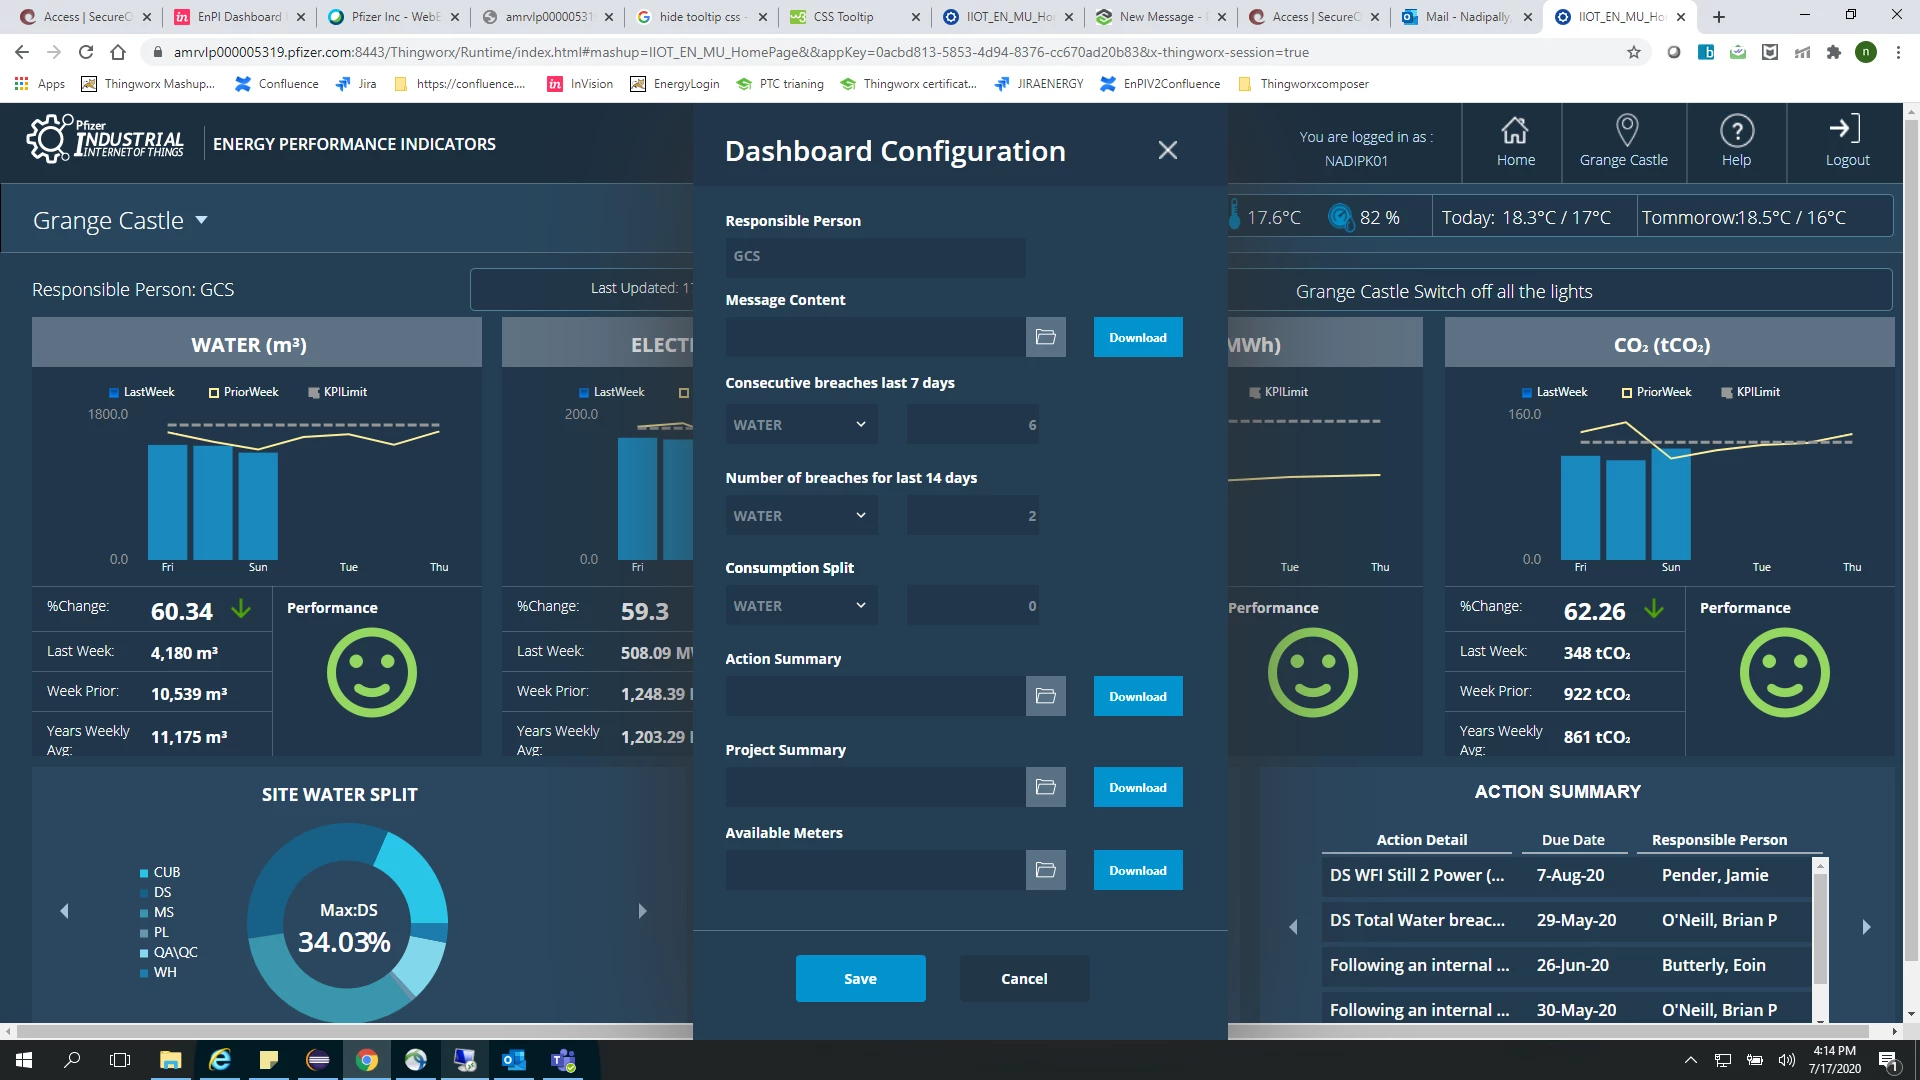The height and width of the screenshot is (1080, 1920).
Task: Click the Logout icon
Action: coord(1846,129)
